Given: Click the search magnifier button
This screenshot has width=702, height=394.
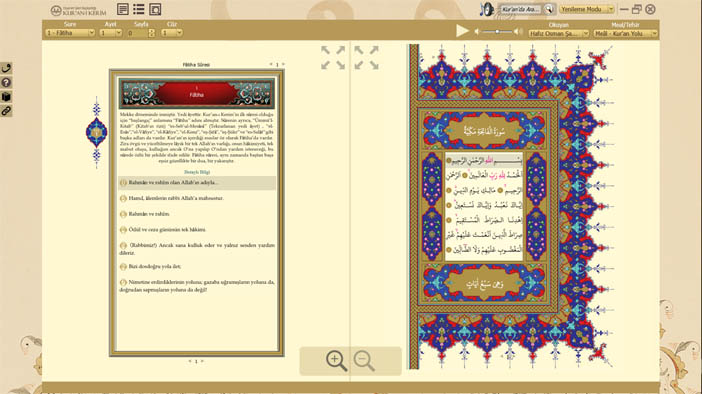Looking at the screenshot, I should (549, 9).
